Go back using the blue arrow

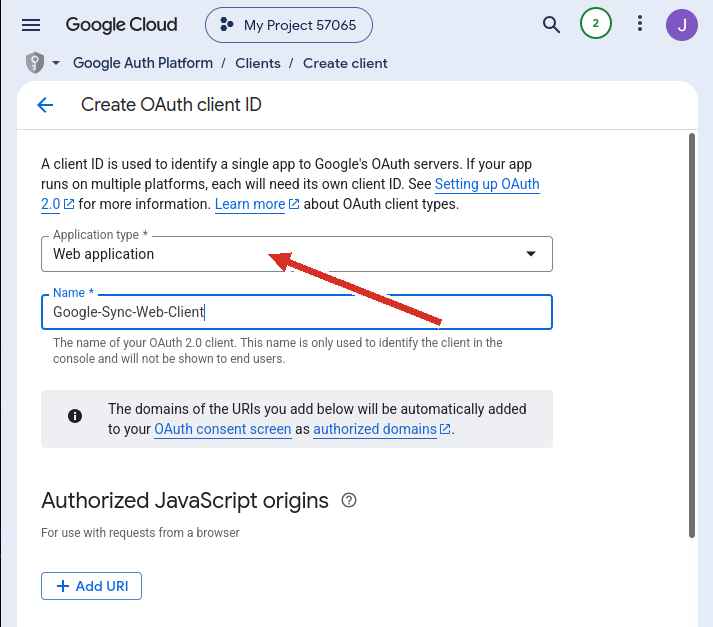click(x=45, y=105)
